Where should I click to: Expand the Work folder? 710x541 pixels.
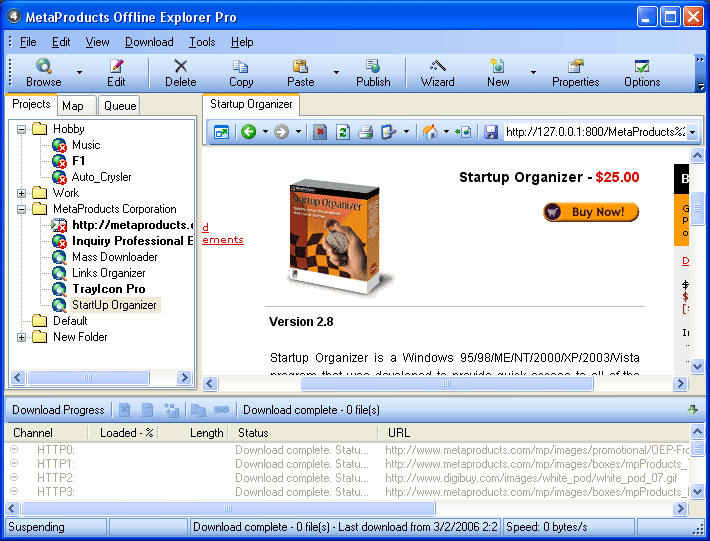point(21,193)
